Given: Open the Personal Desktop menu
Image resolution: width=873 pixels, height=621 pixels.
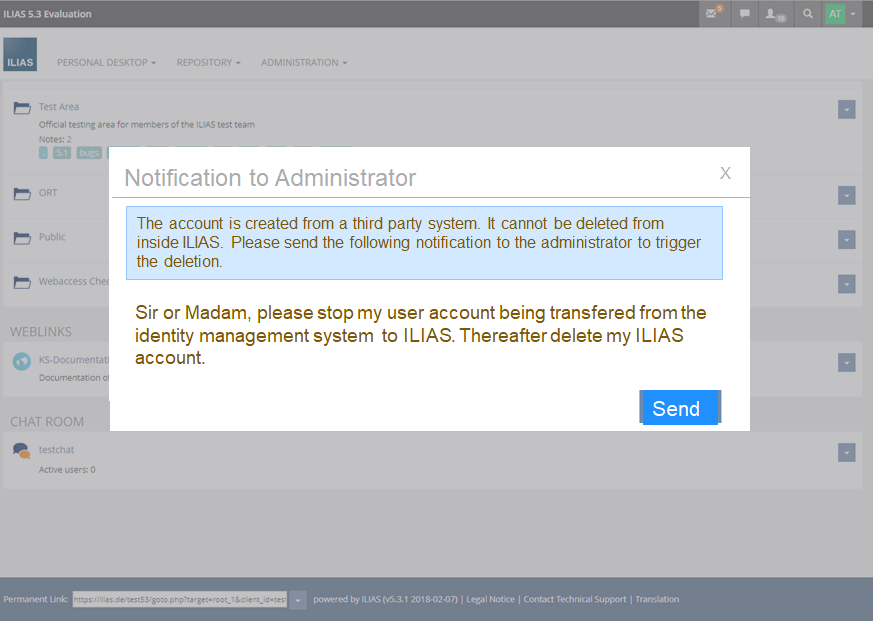Looking at the screenshot, I should (106, 62).
